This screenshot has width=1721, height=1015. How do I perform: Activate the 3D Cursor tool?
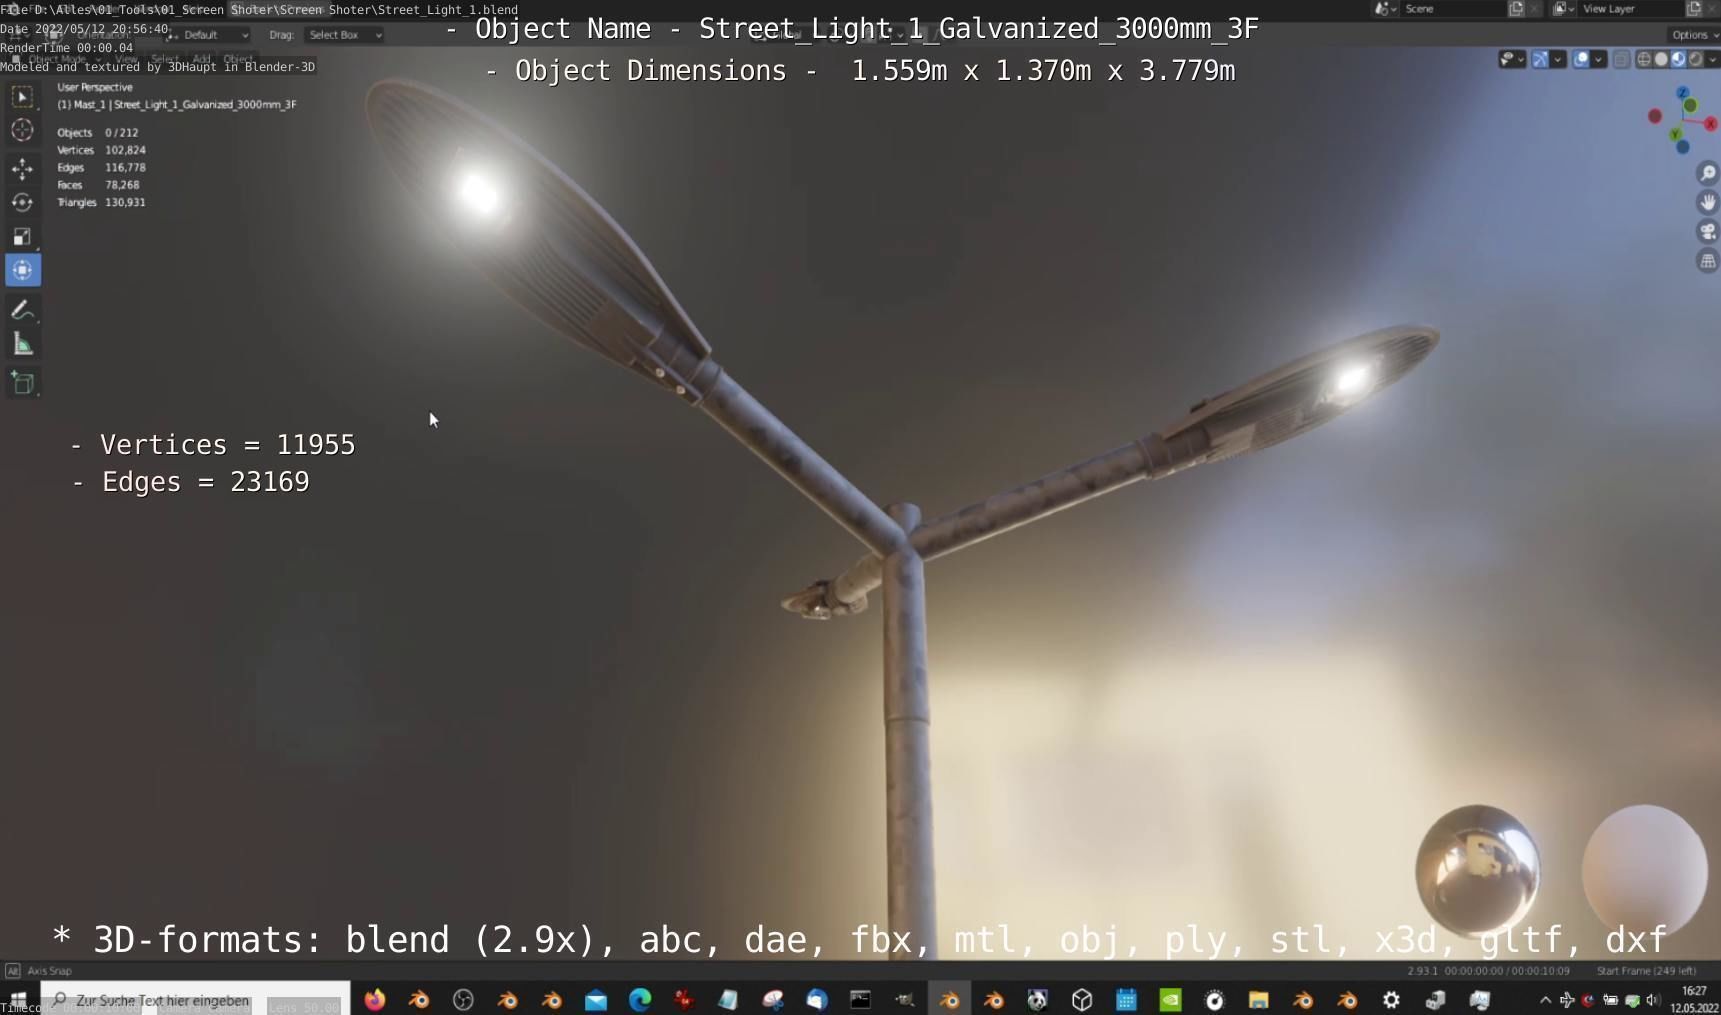(22, 131)
